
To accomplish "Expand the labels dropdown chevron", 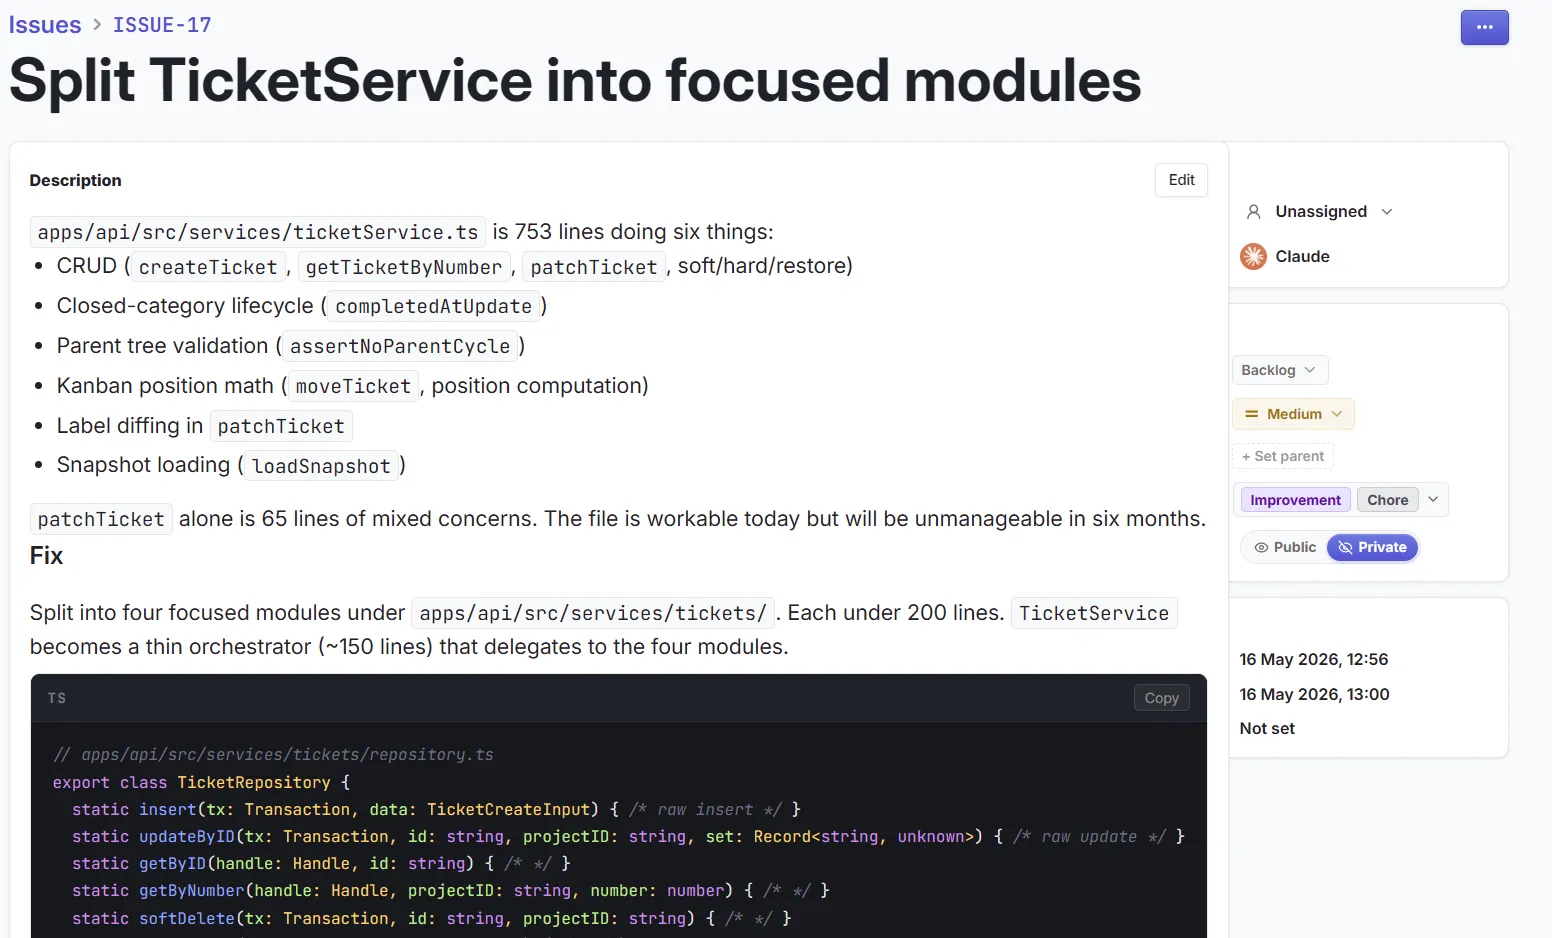I will click(x=1433, y=500).
